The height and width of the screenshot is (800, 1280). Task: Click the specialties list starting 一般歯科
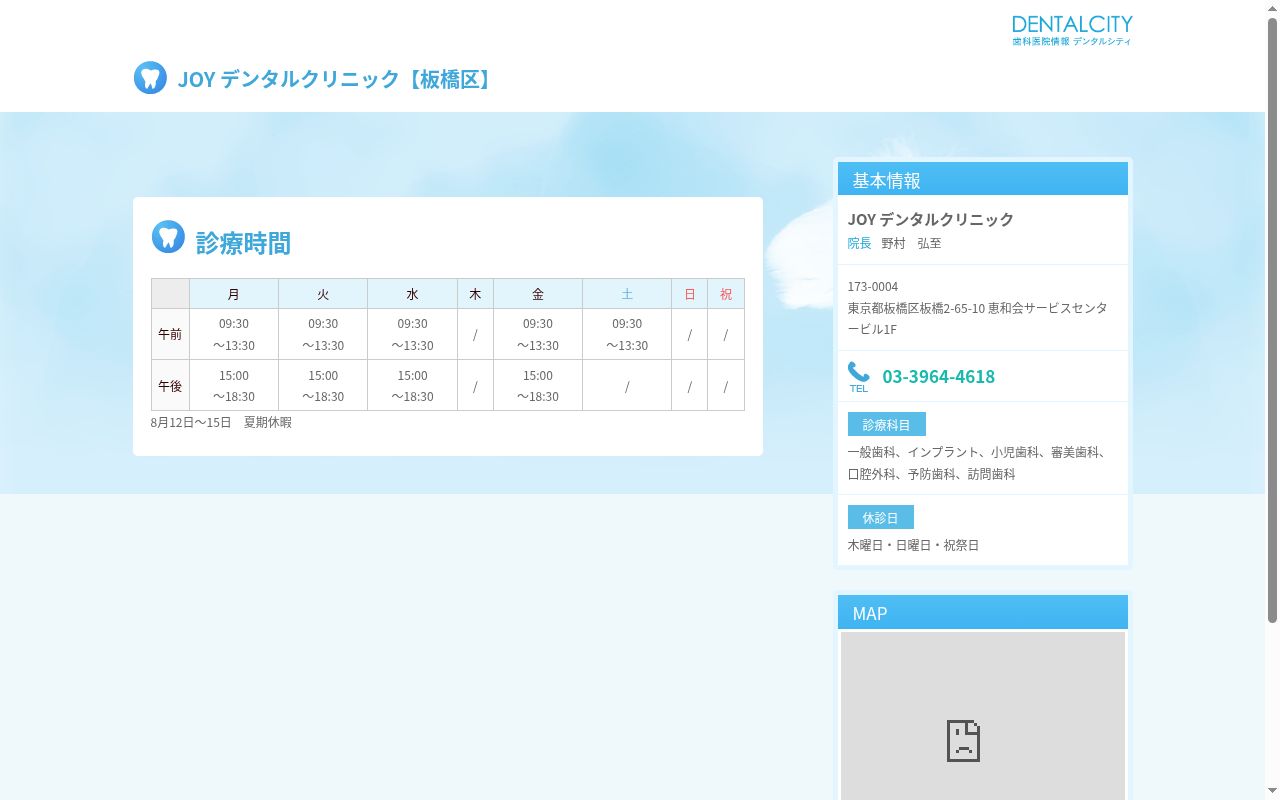[x=977, y=463]
